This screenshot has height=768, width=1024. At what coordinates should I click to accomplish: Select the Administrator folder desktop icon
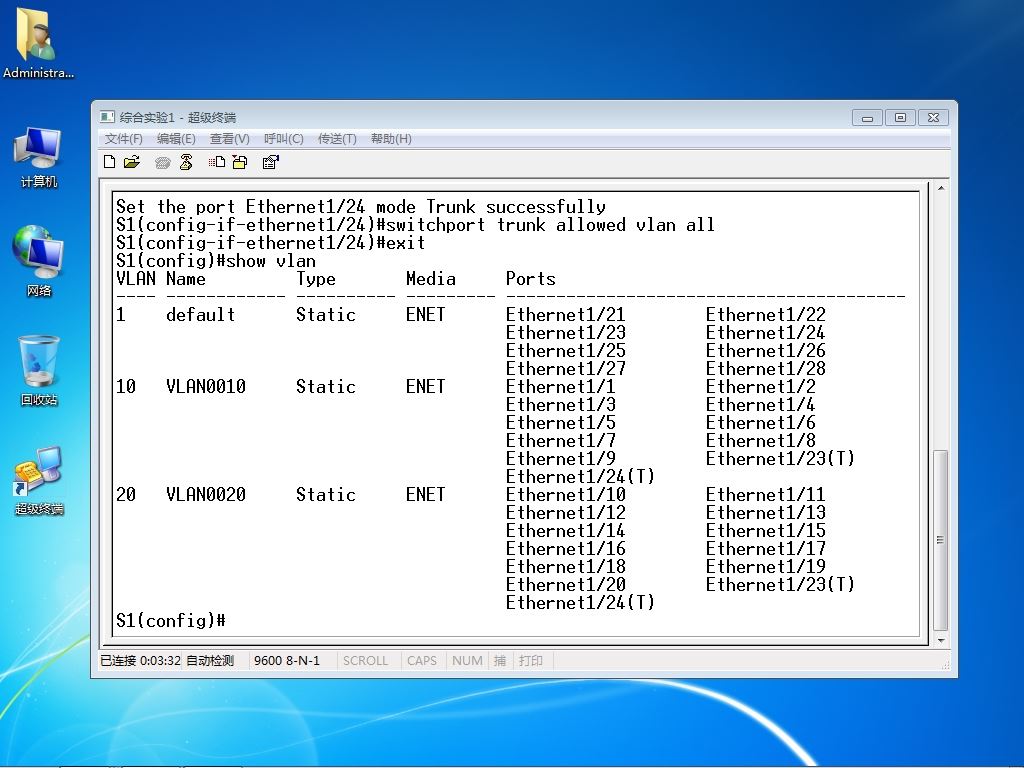38,43
